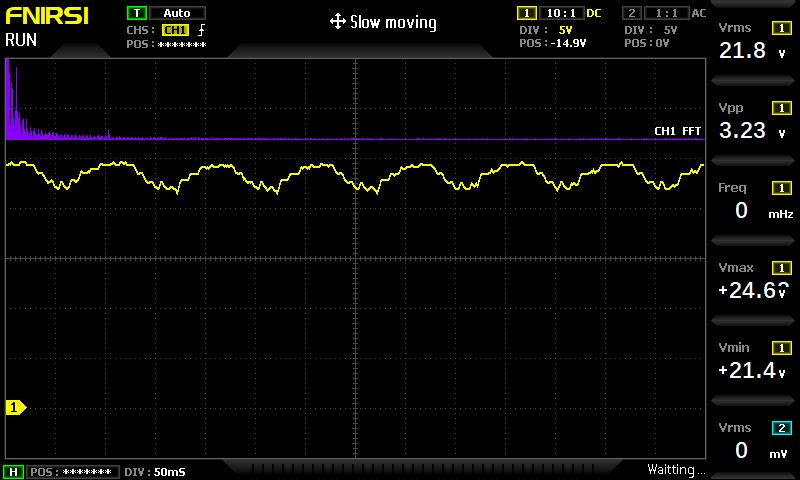Click the Waitting status text

tap(676, 469)
